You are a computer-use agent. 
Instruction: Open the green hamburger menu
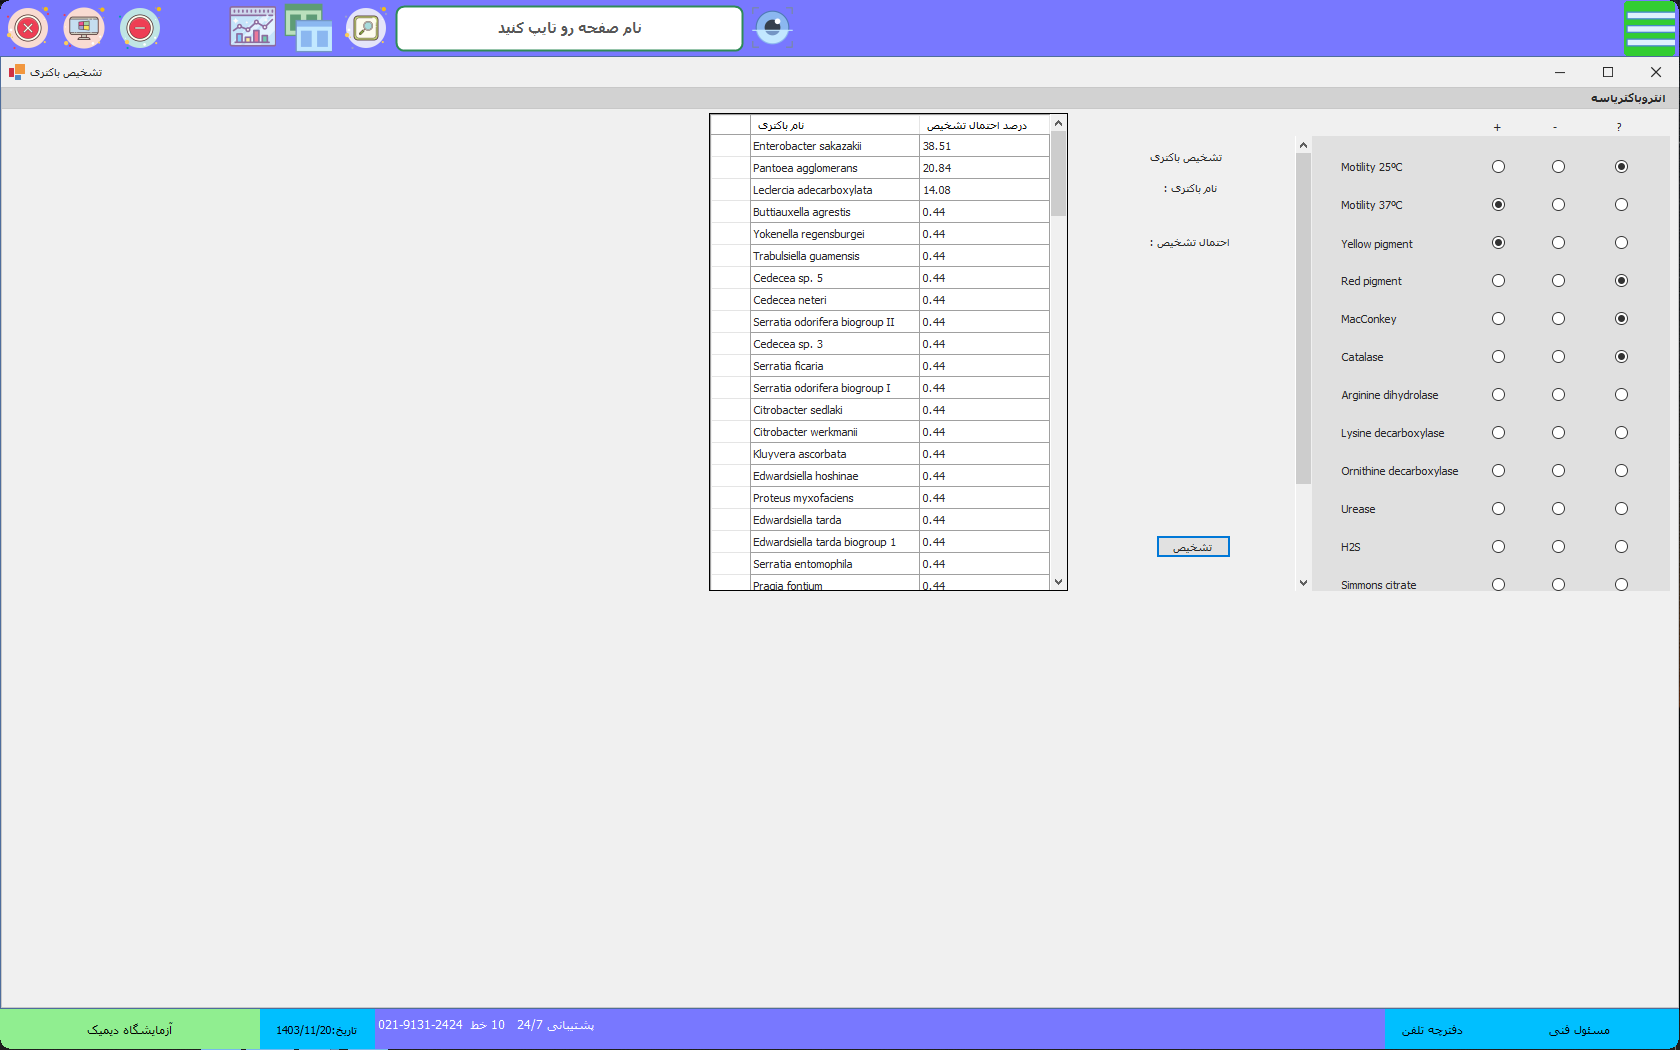[1650, 28]
